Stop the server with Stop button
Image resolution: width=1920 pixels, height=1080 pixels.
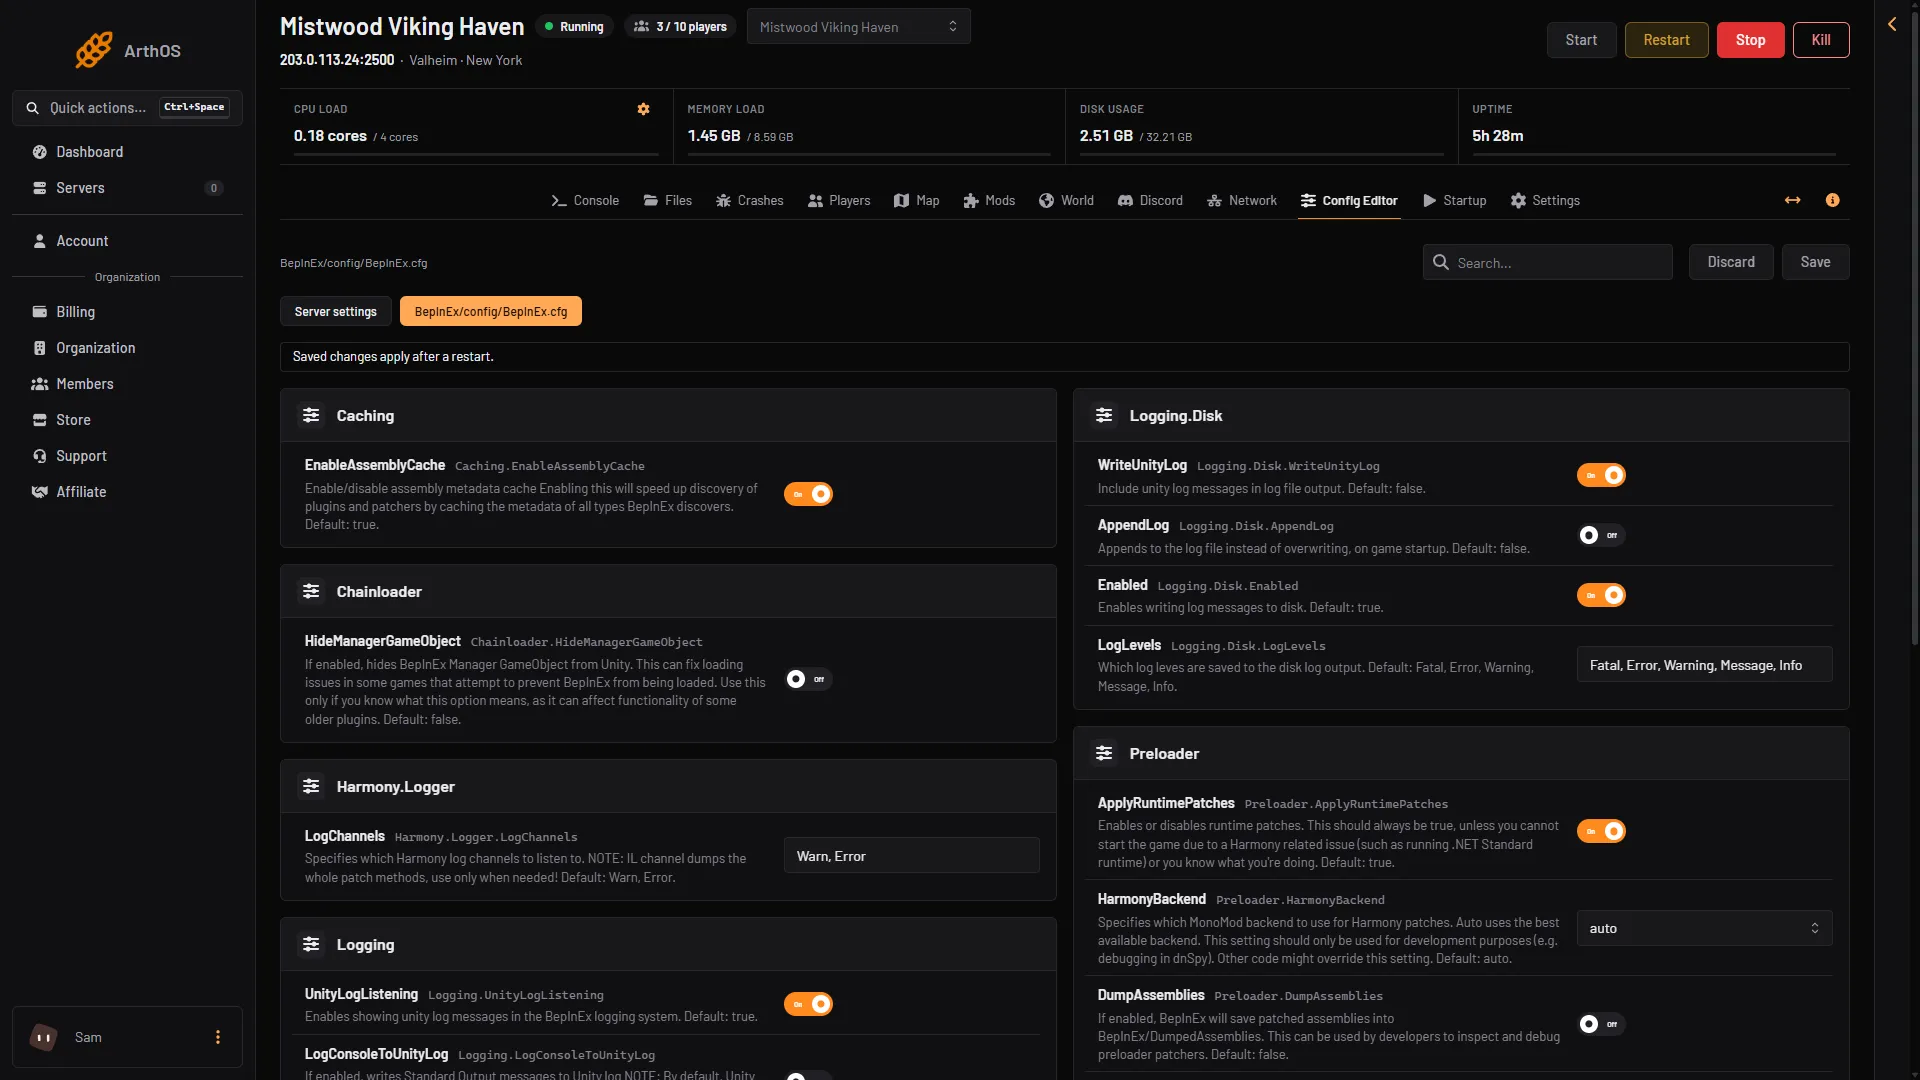[x=1750, y=40]
